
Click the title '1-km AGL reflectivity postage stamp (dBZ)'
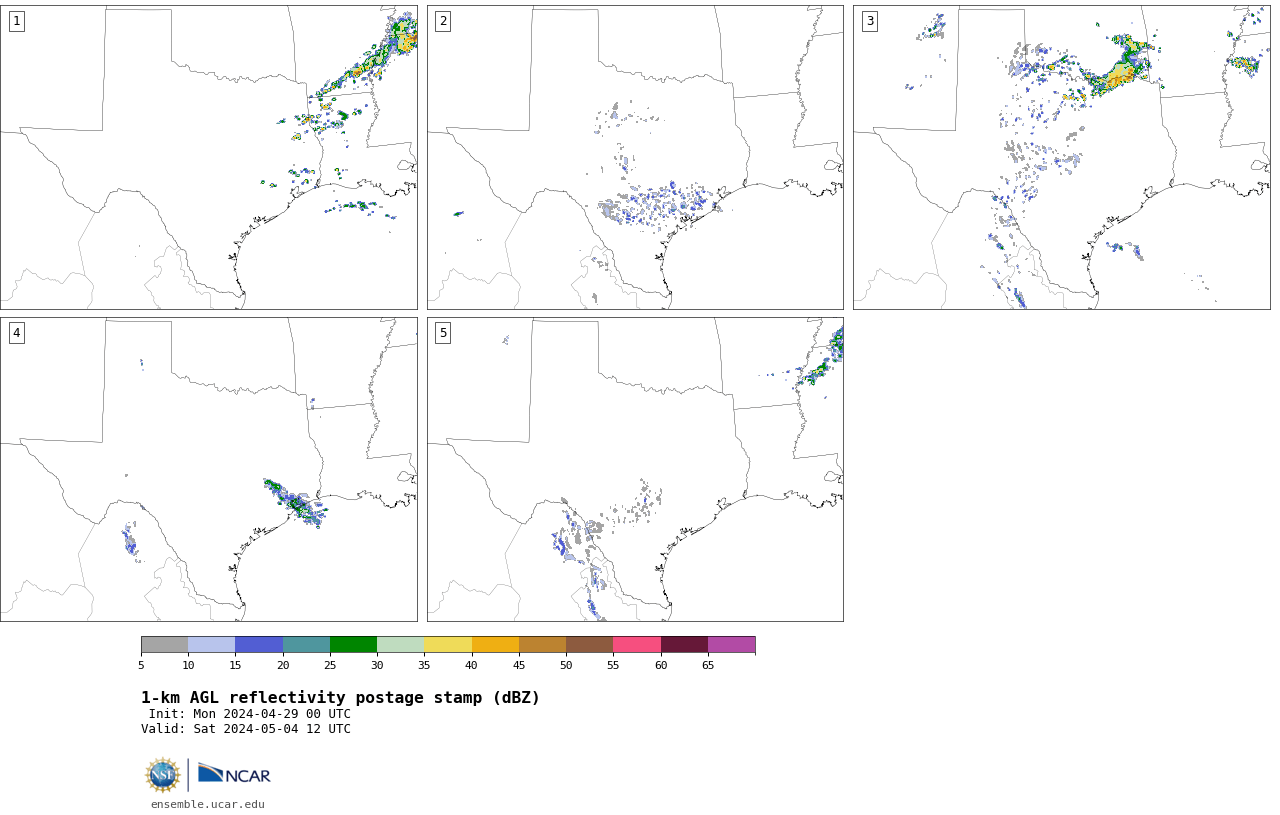[x=340, y=698]
